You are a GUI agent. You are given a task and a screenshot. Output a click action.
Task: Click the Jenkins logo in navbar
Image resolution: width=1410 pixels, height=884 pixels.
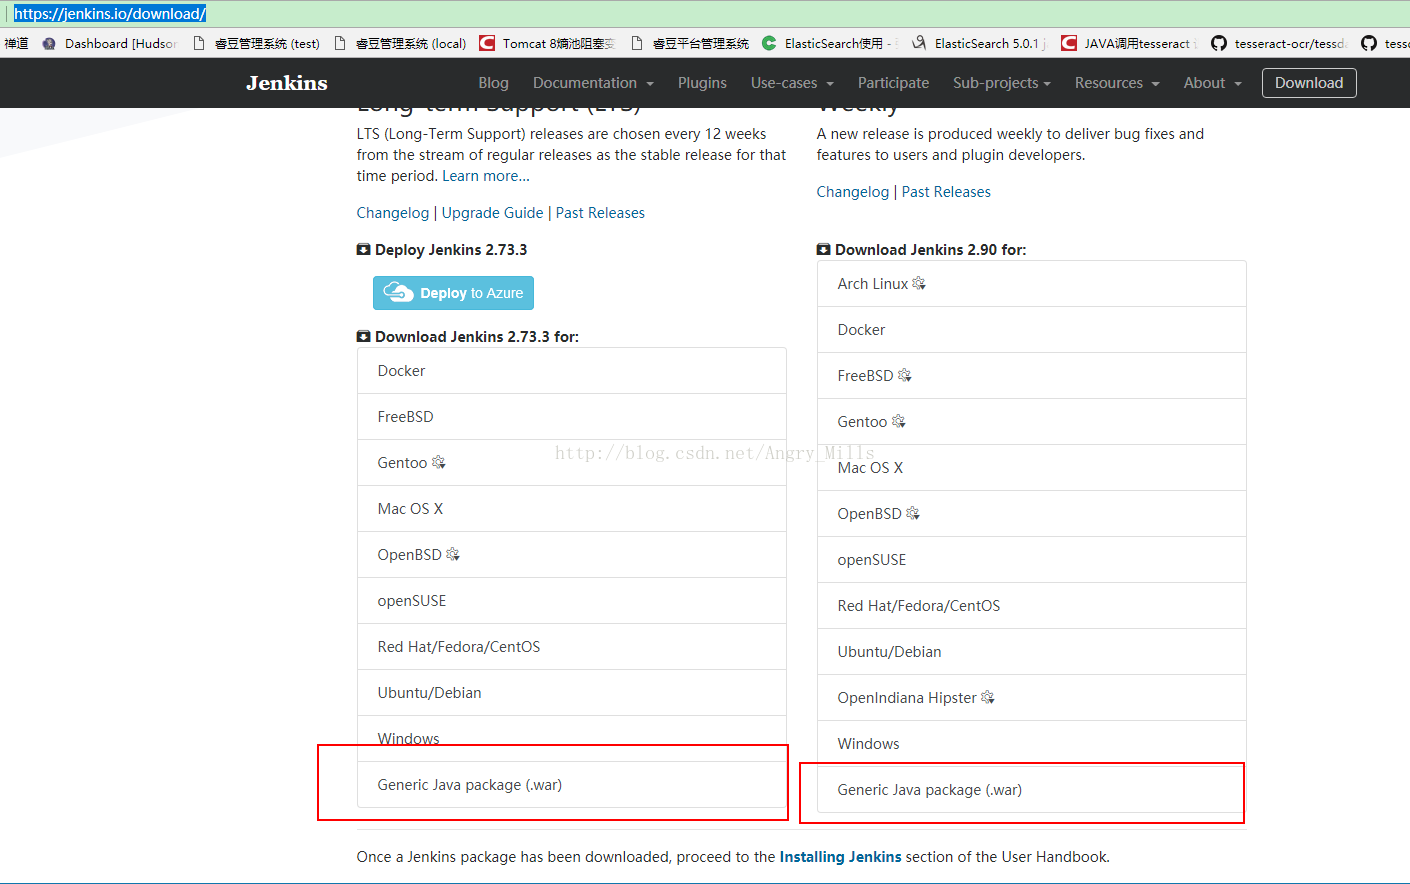[x=287, y=83]
